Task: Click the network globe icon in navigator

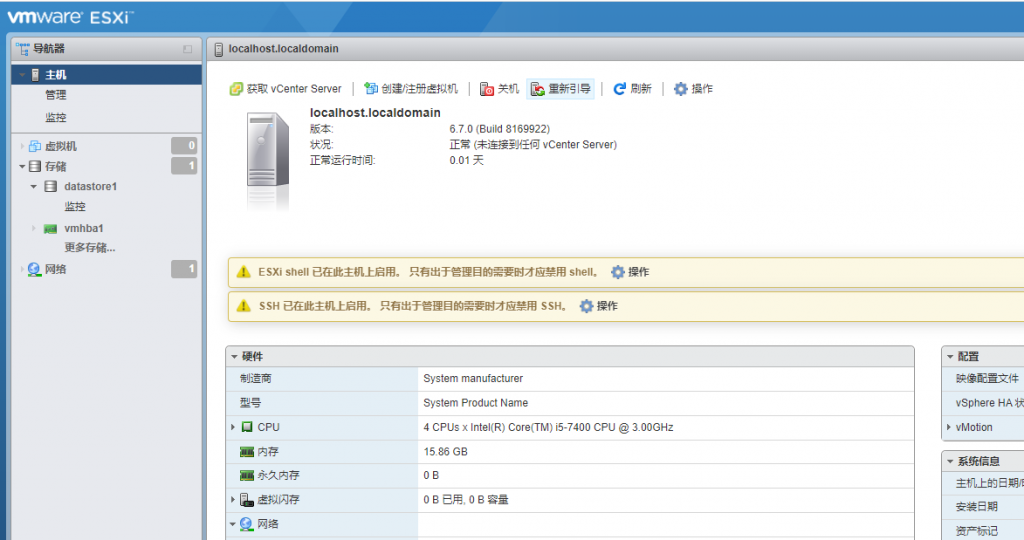Action: (x=35, y=269)
